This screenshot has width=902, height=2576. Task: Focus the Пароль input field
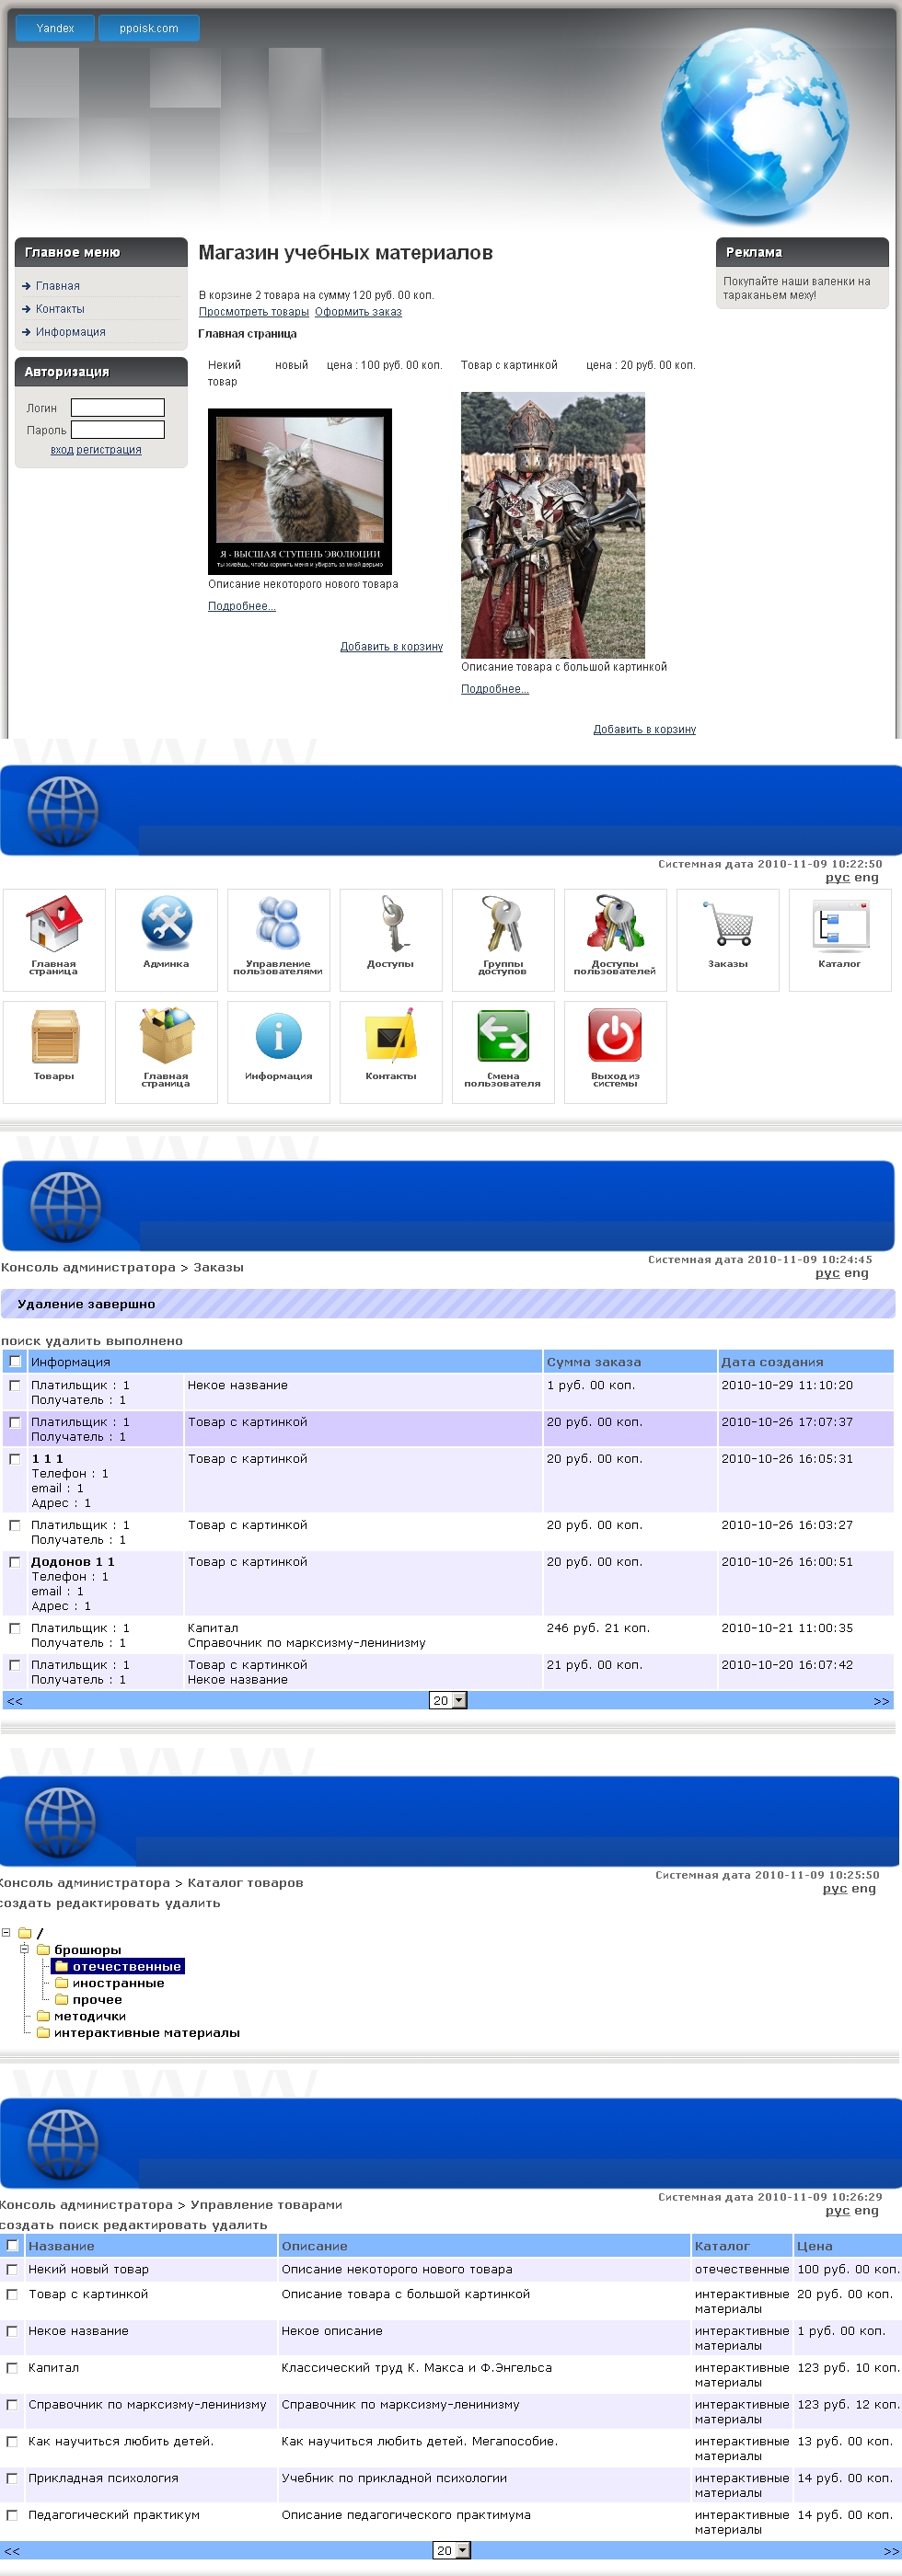point(118,429)
